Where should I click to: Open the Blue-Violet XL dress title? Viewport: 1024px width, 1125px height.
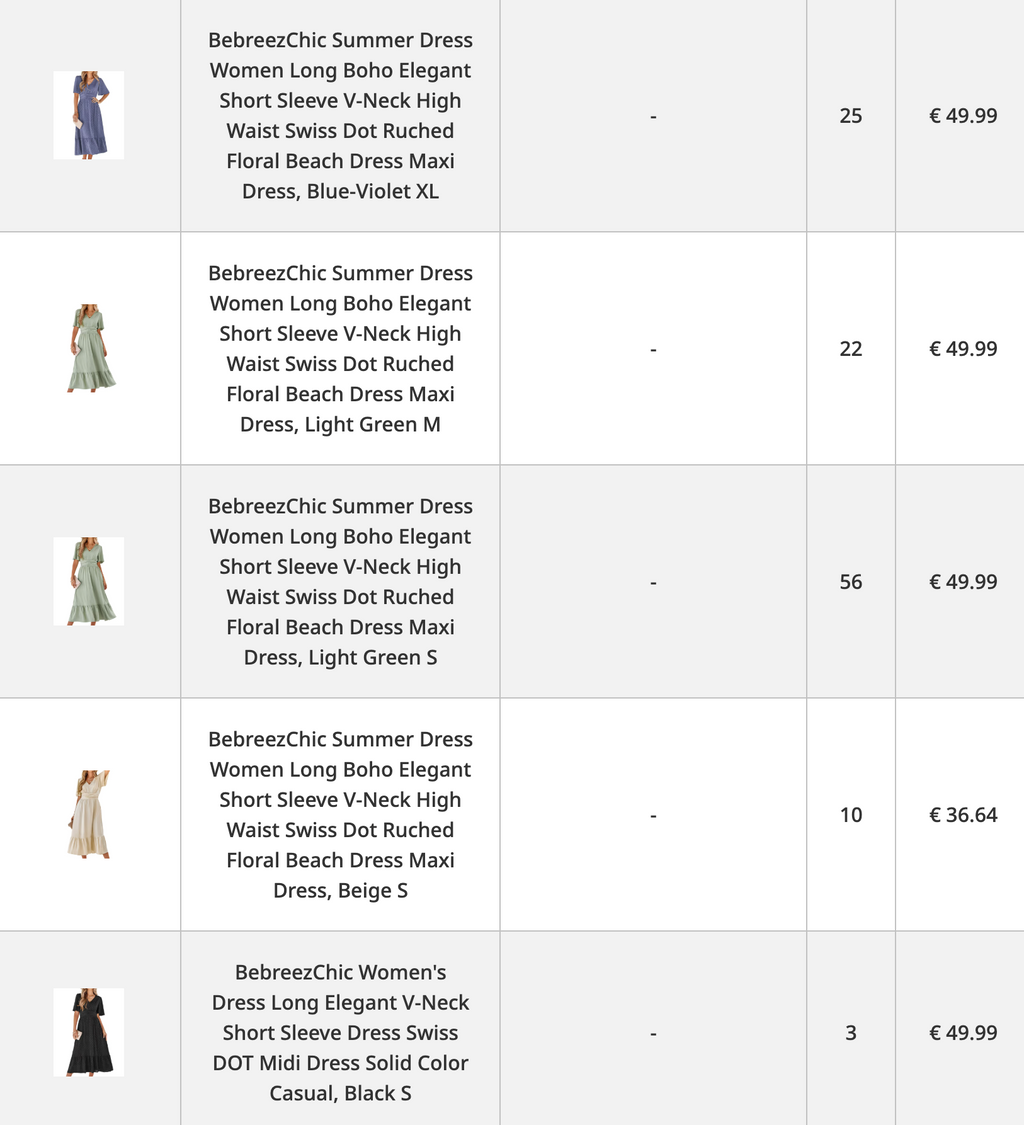pos(340,116)
